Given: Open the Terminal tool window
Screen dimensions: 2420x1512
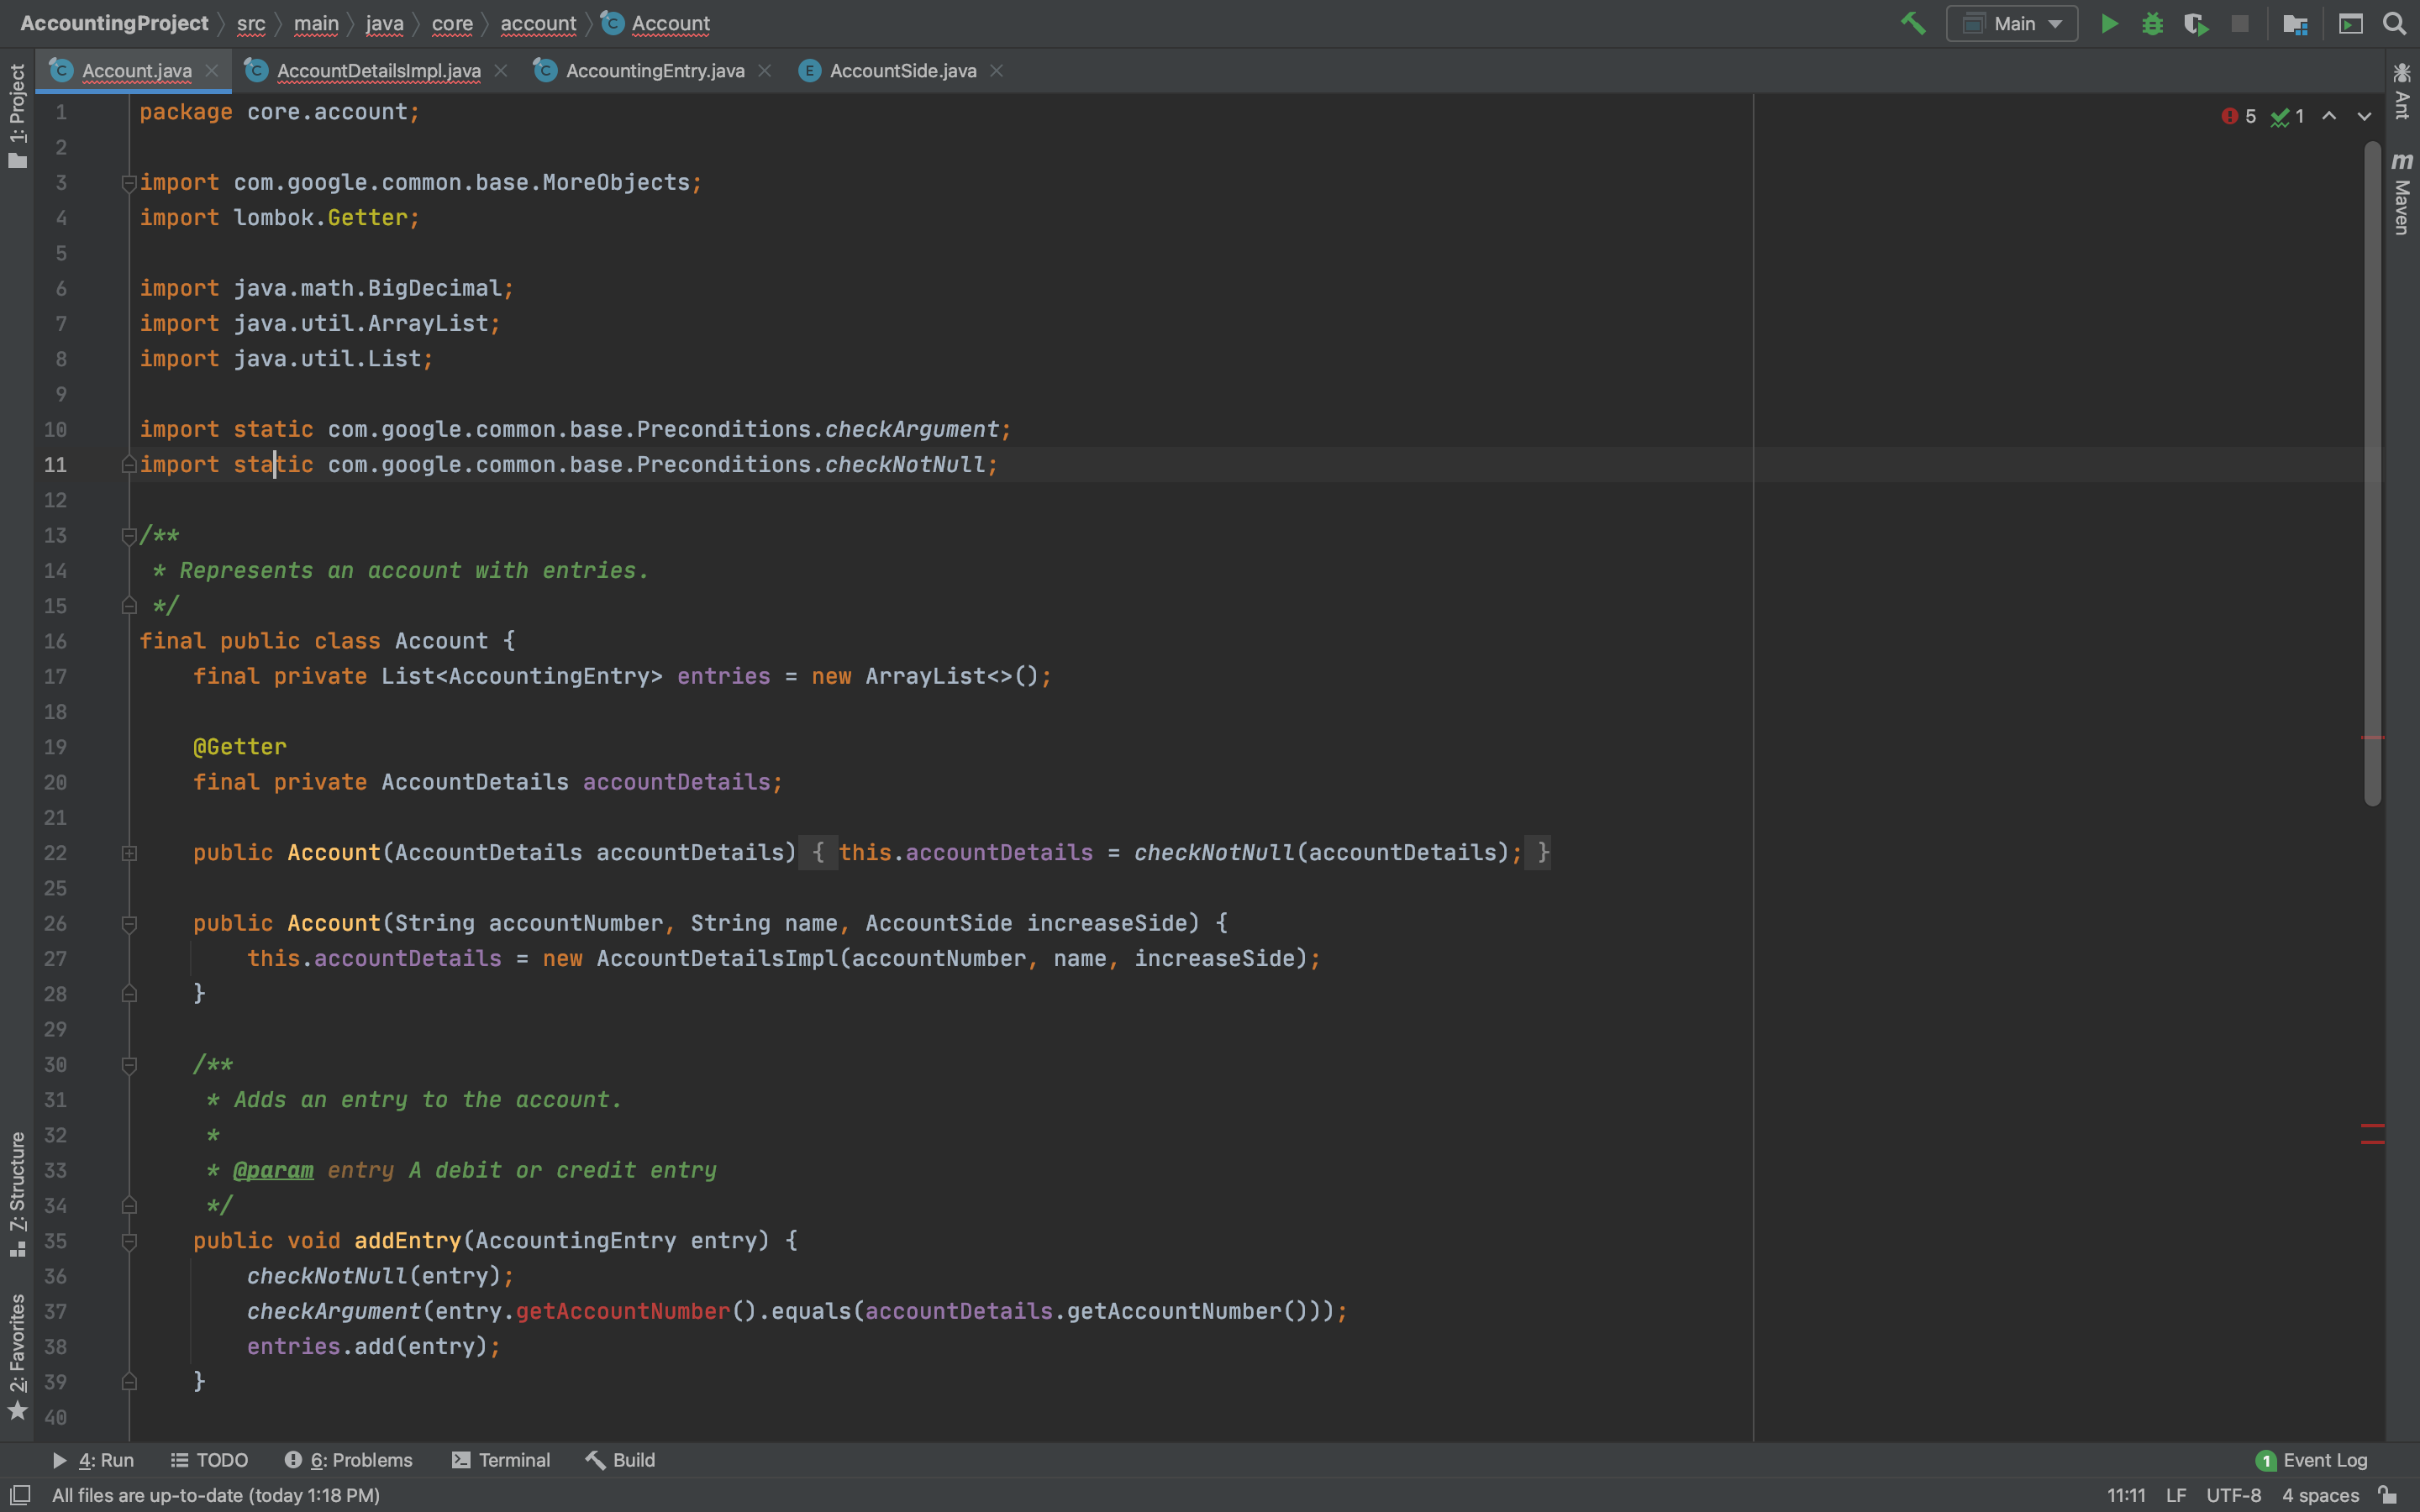Looking at the screenshot, I should [501, 1460].
